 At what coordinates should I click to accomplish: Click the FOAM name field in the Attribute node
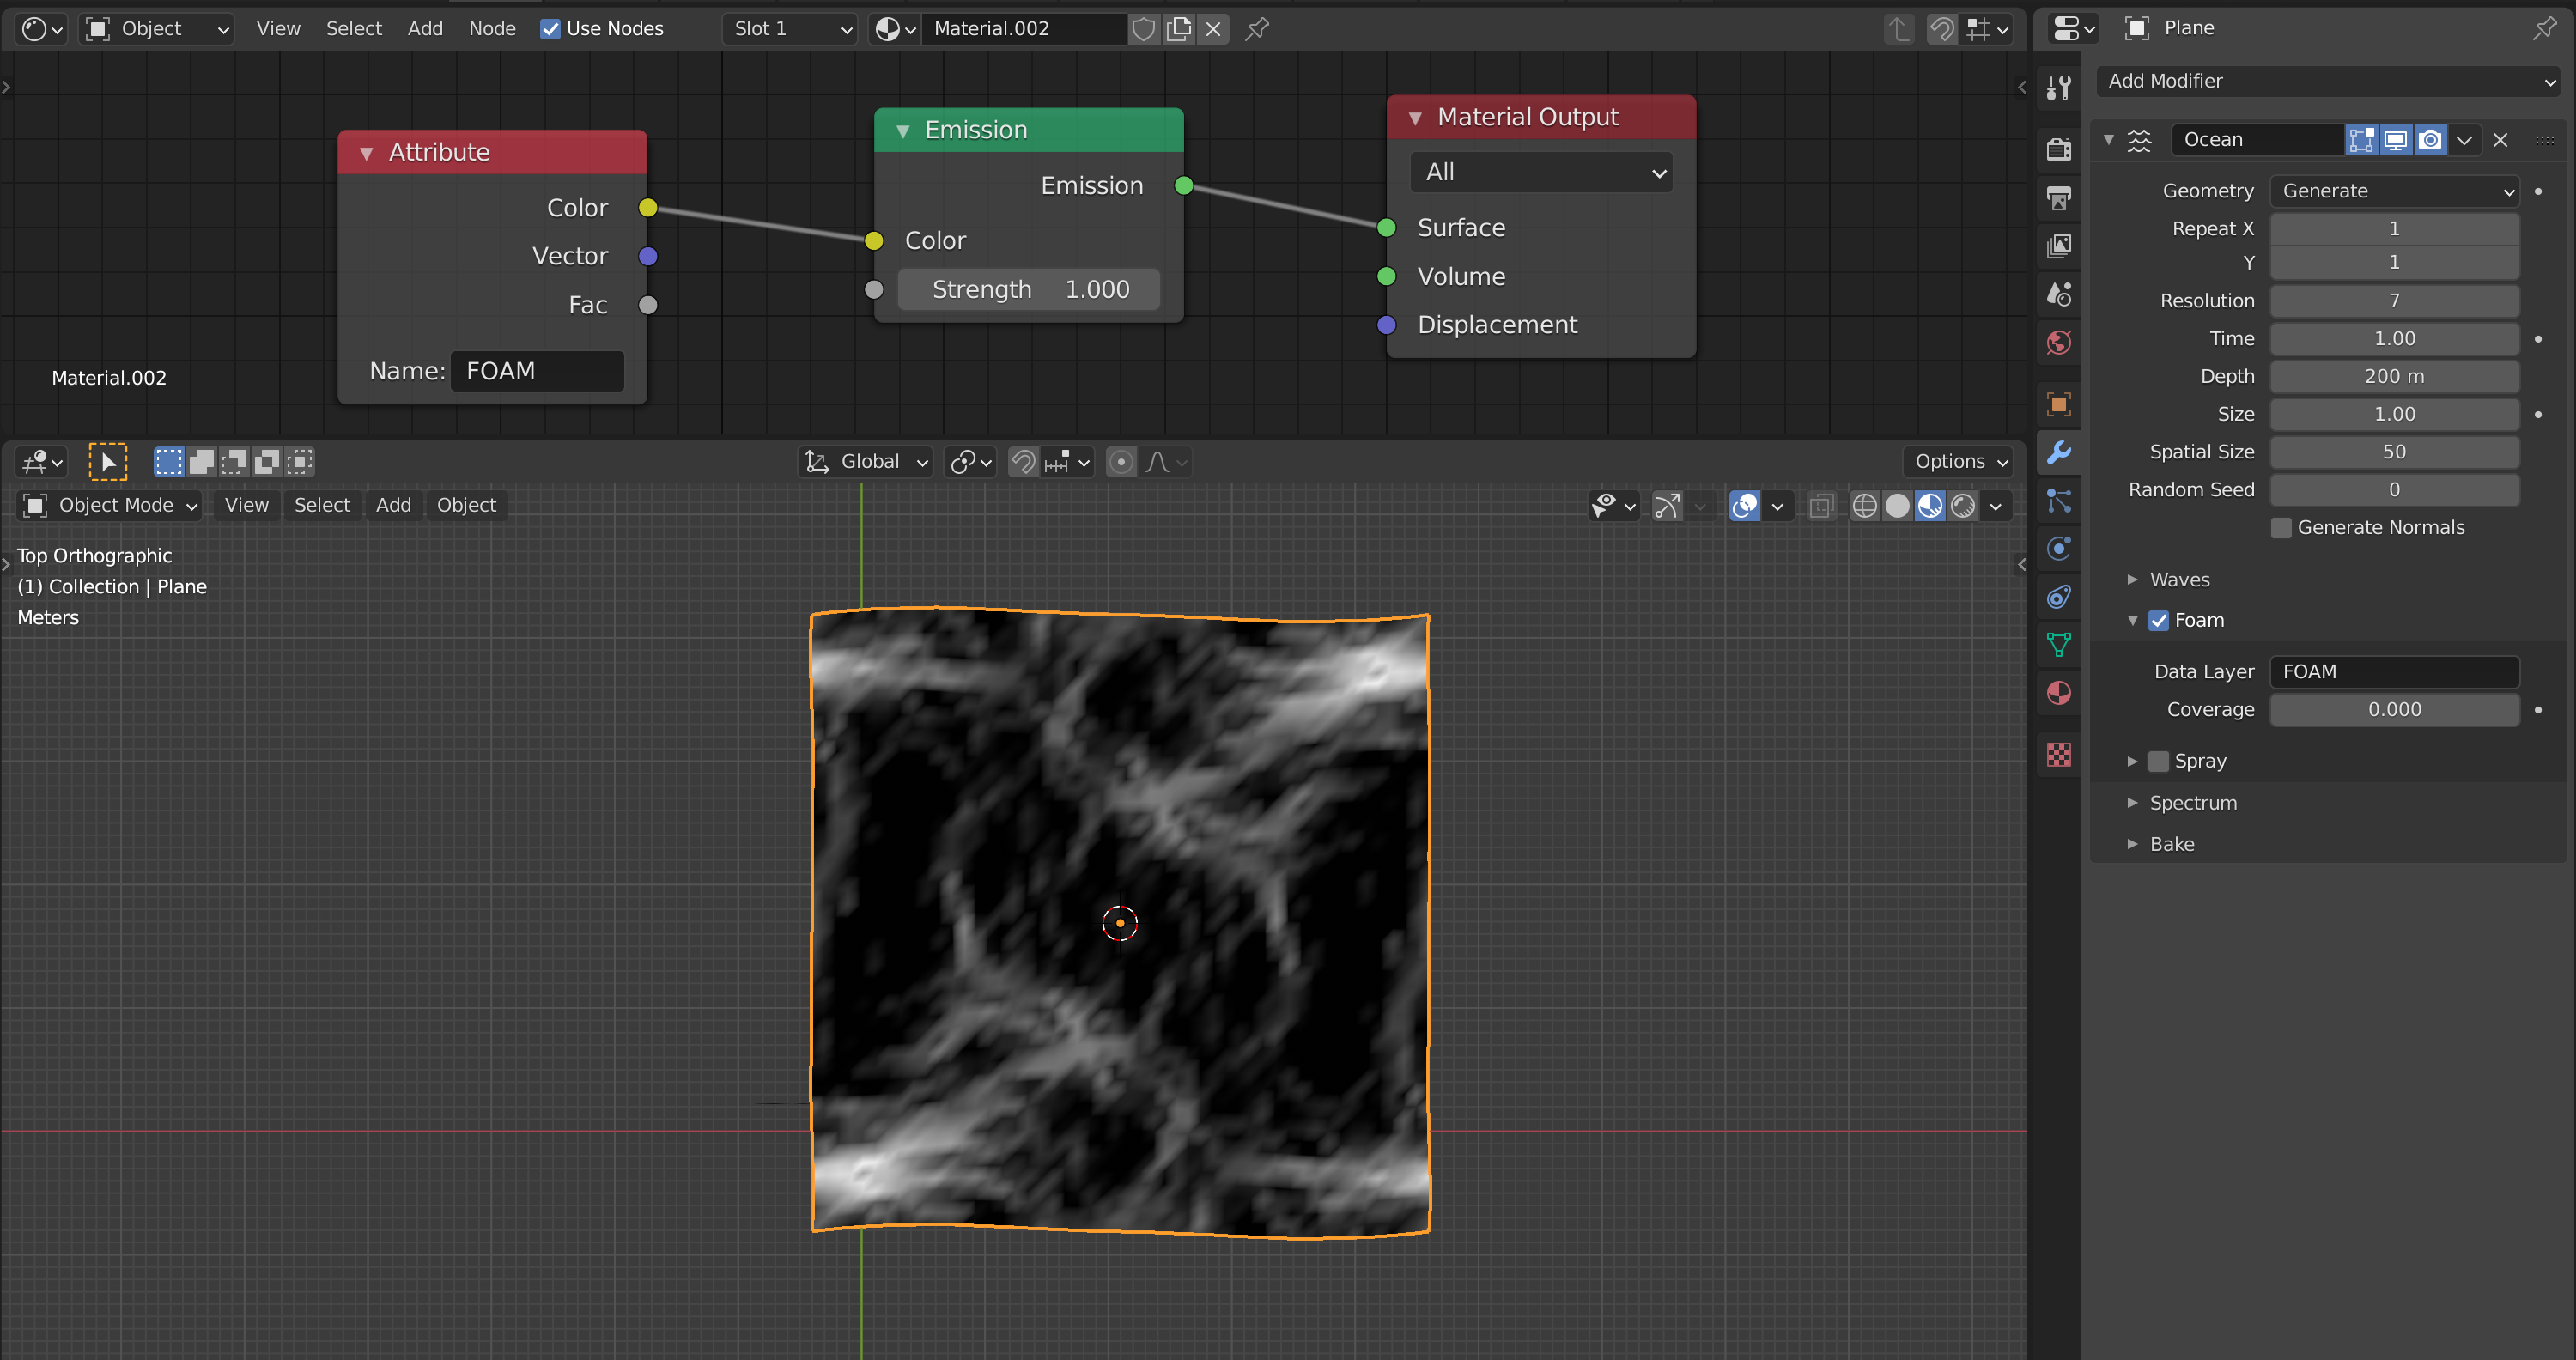click(x=537, y=370)
